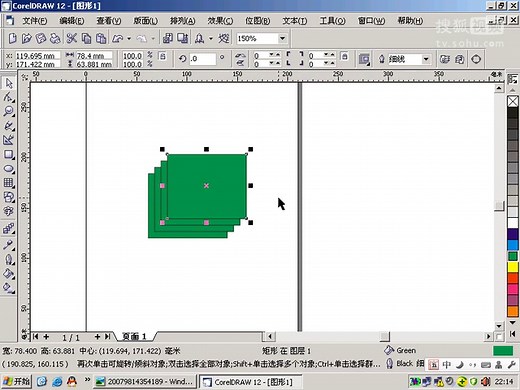Select the Fill bucket tool
The height and width of the screenshot is (390, 520).
click(9, 274)
